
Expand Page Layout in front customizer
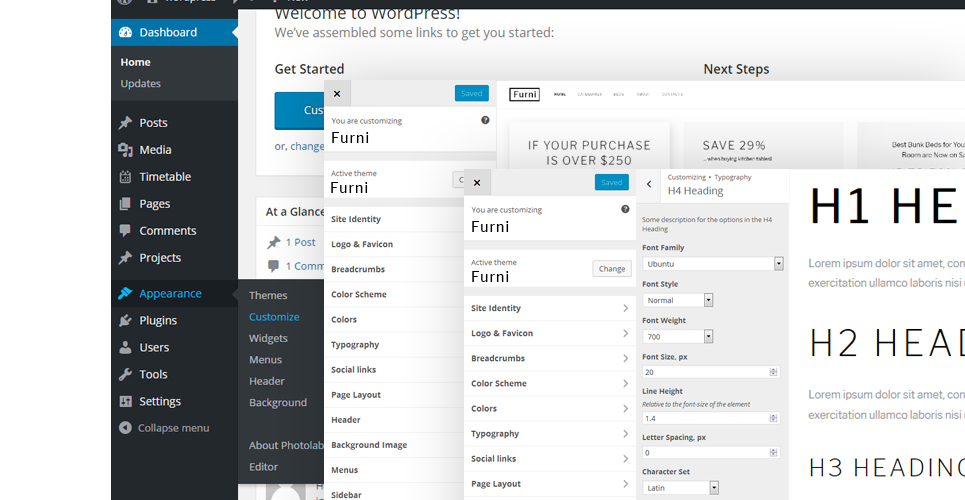coord(550,484)
